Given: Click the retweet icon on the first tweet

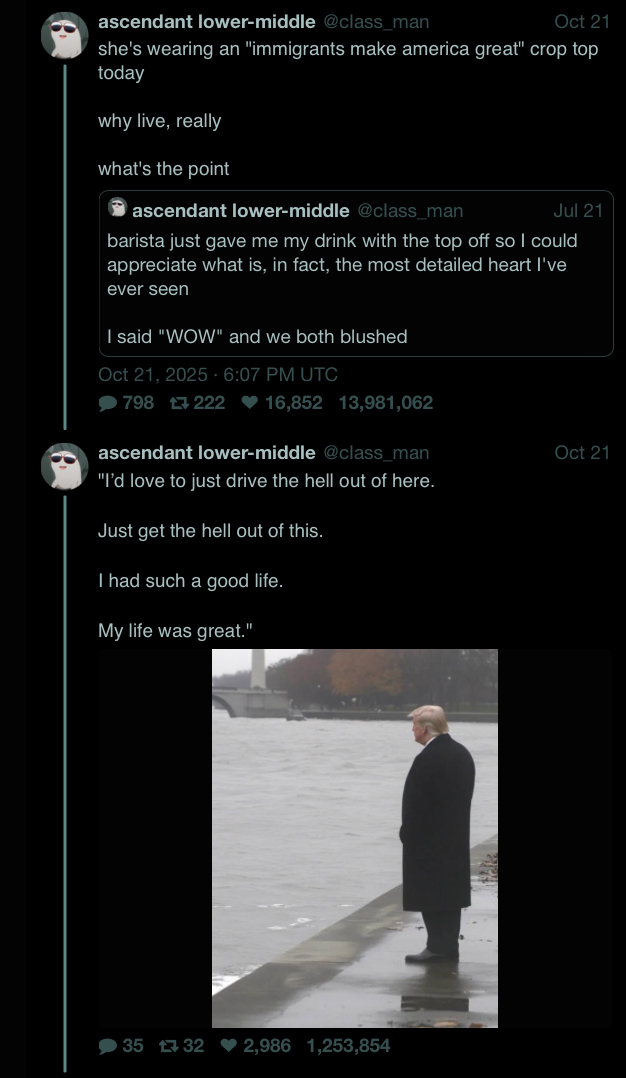Looking at the screenshot, I should [180, 403].
